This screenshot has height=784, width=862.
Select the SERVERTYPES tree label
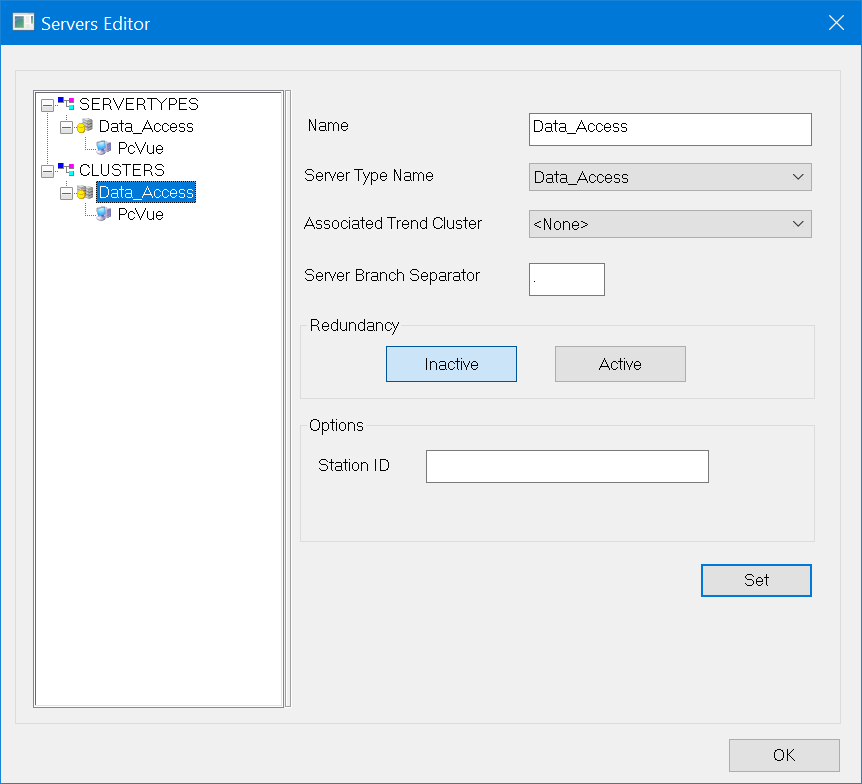138,104
